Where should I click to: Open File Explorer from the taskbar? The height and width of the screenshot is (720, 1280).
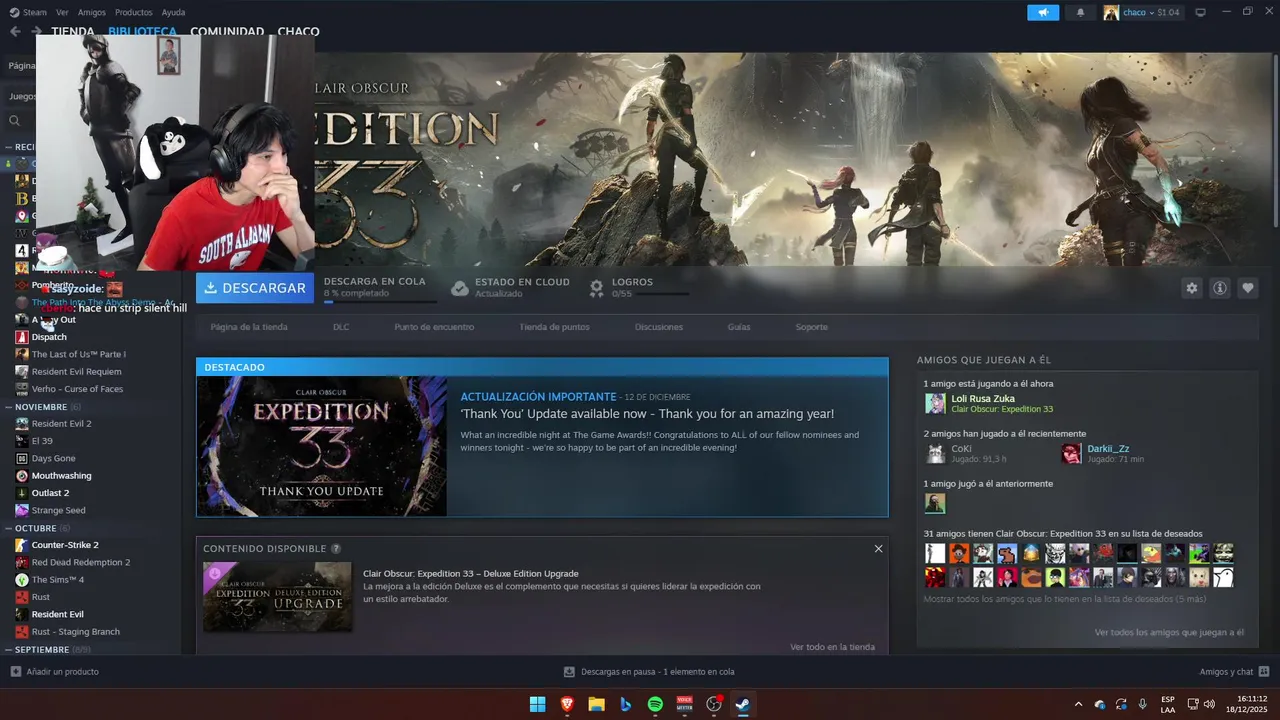click(596, 704)
